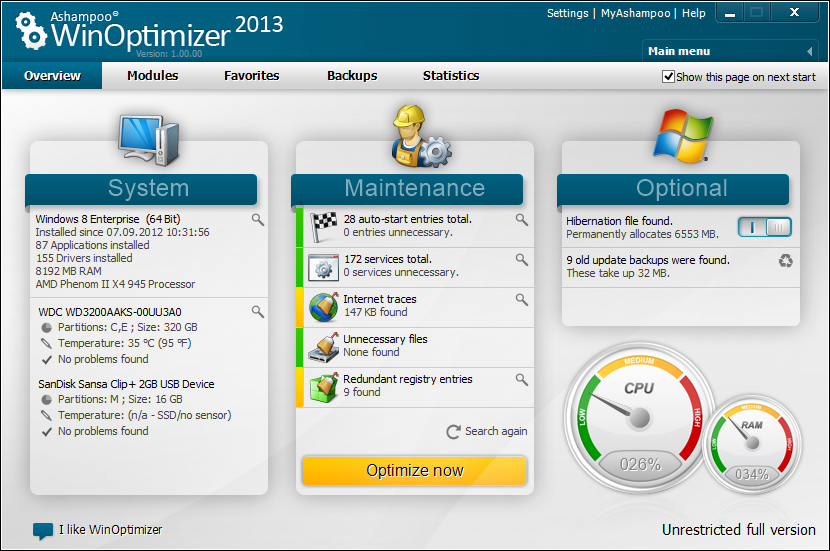Click '87 Applications installed' text
This screenshot has height=551, width=830.
93,245
